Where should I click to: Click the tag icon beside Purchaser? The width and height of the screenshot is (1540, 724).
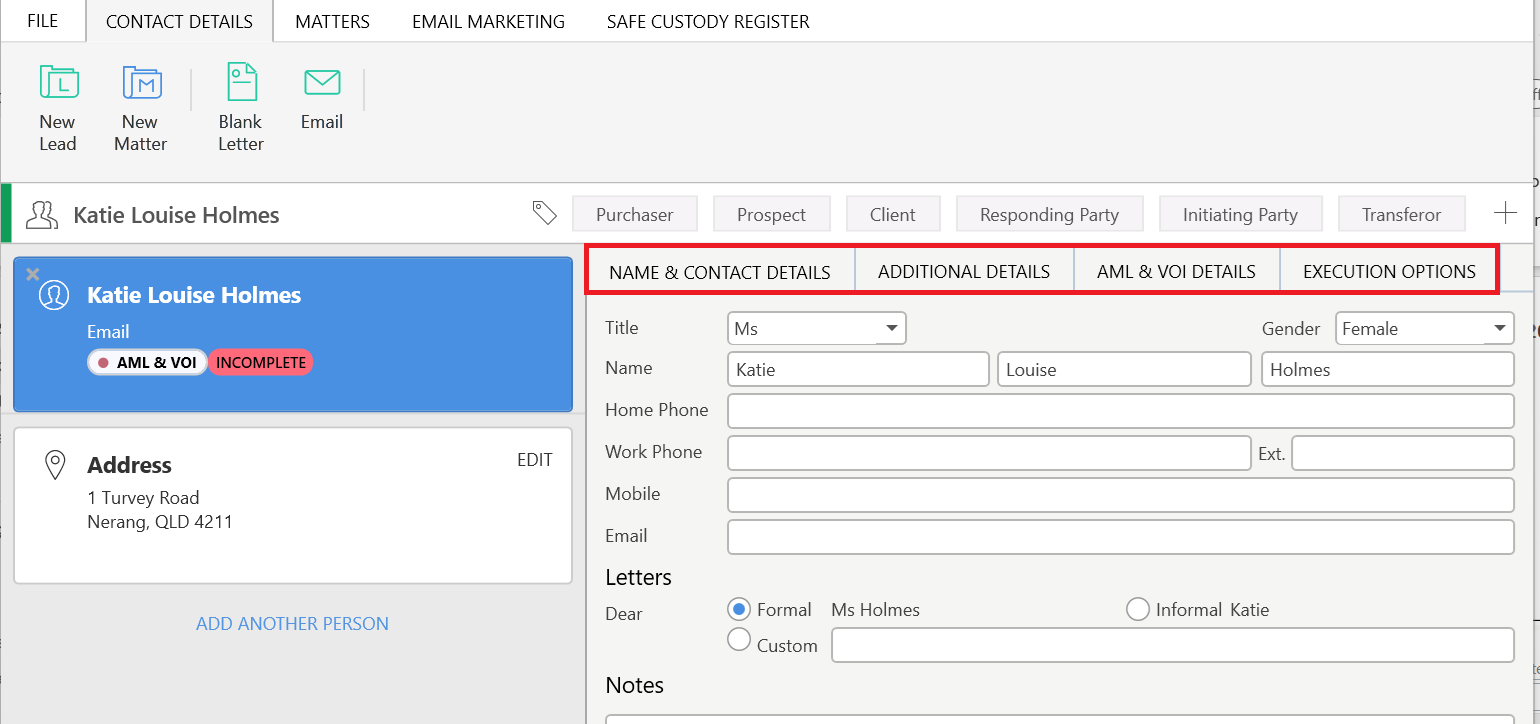point(544,212)
